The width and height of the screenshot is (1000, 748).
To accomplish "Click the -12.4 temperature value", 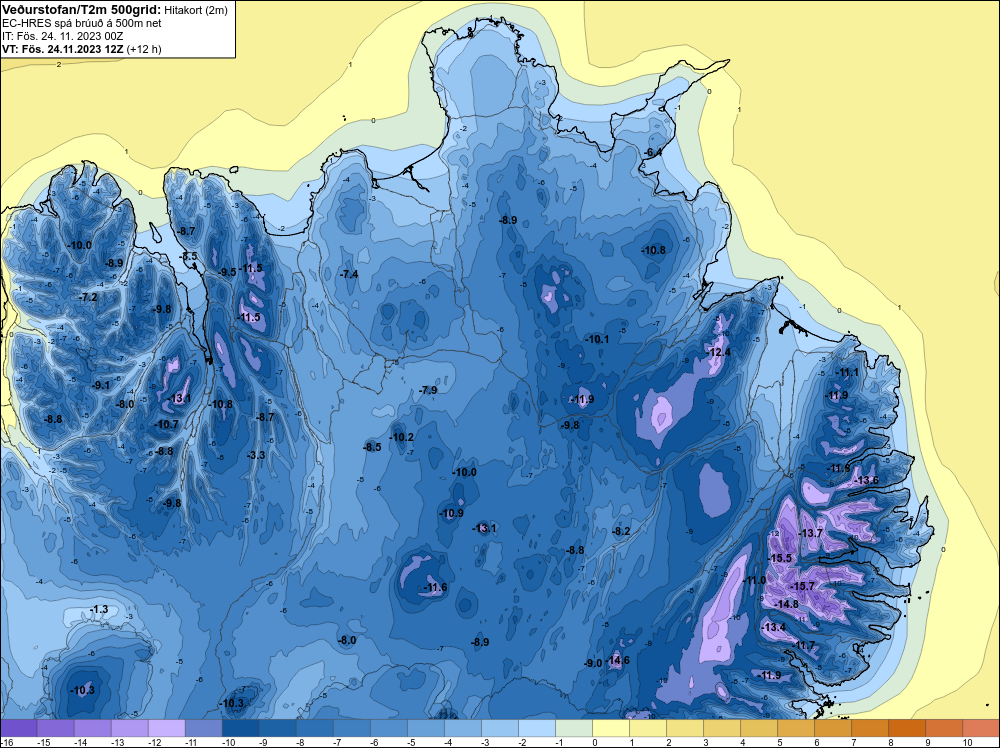I will [x=719, y=352].
